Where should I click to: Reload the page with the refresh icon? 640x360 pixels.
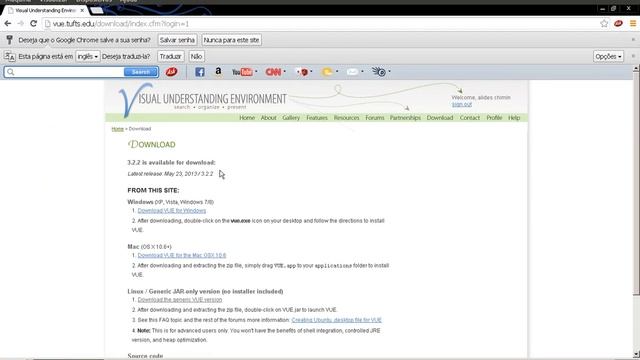33,24
